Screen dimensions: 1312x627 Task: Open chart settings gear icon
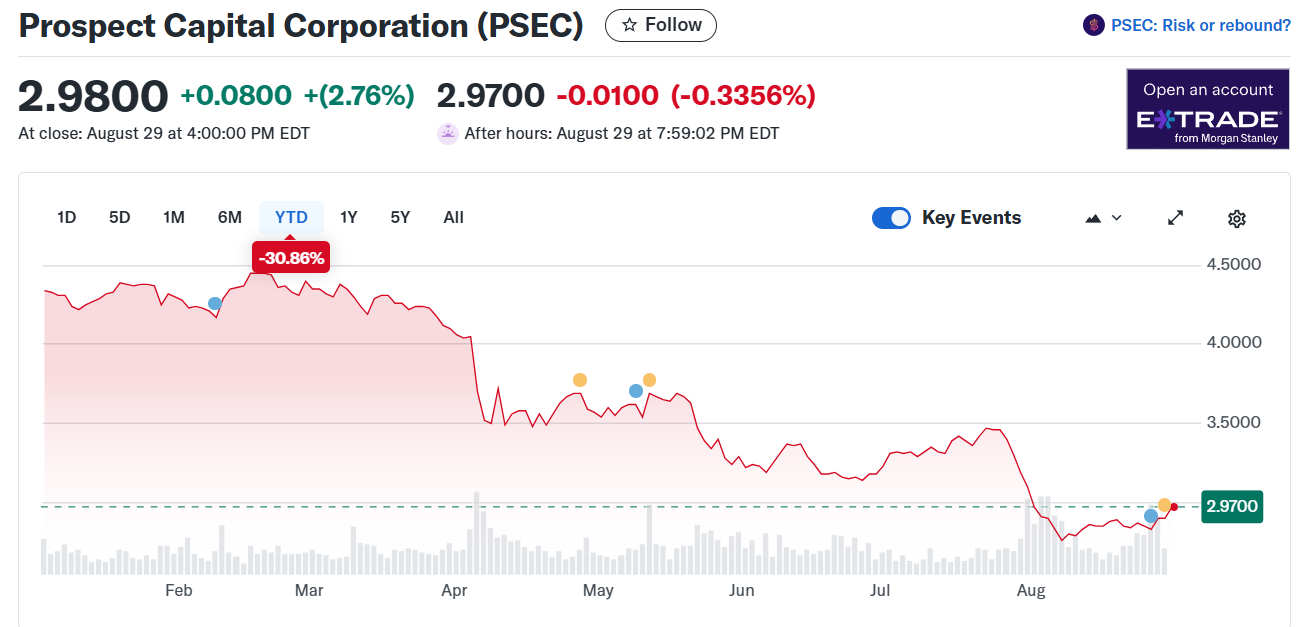pyautogui.click(x=1237, y=218)
